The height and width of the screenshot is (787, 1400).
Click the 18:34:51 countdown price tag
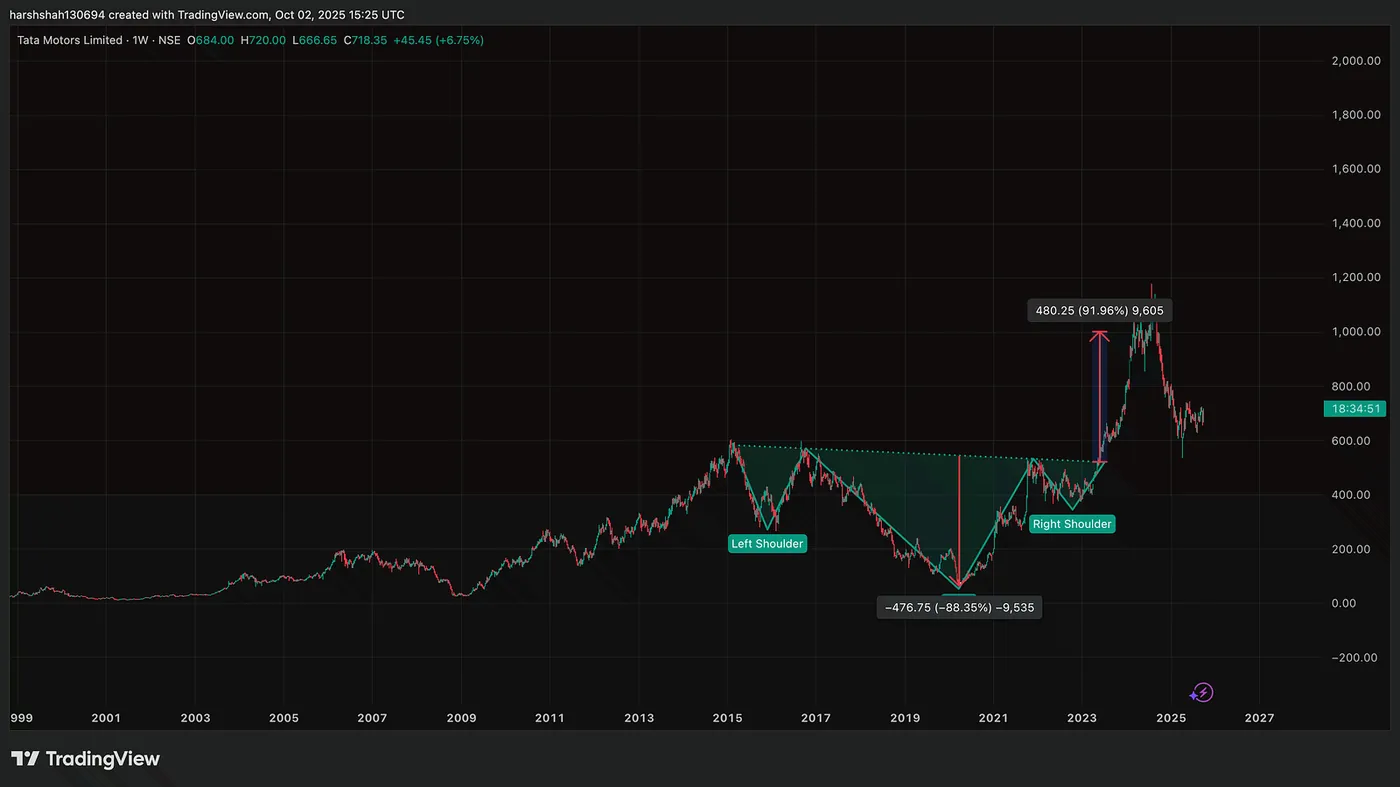click(1355, 408)
